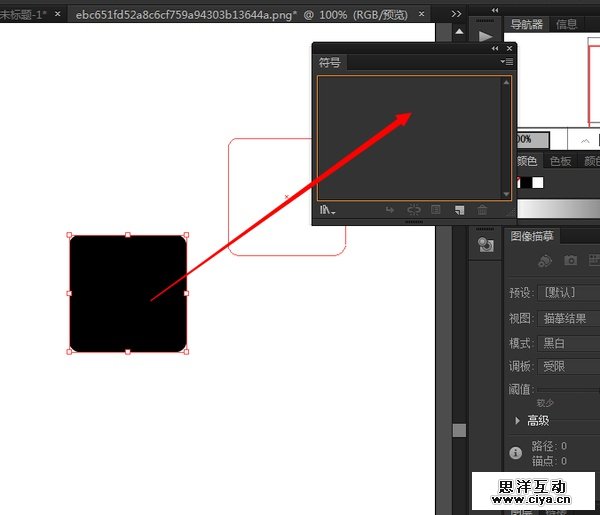The image size is (600, 515).
Task: Click the play-shaped Actions panel icon
Action: (485, 37)
